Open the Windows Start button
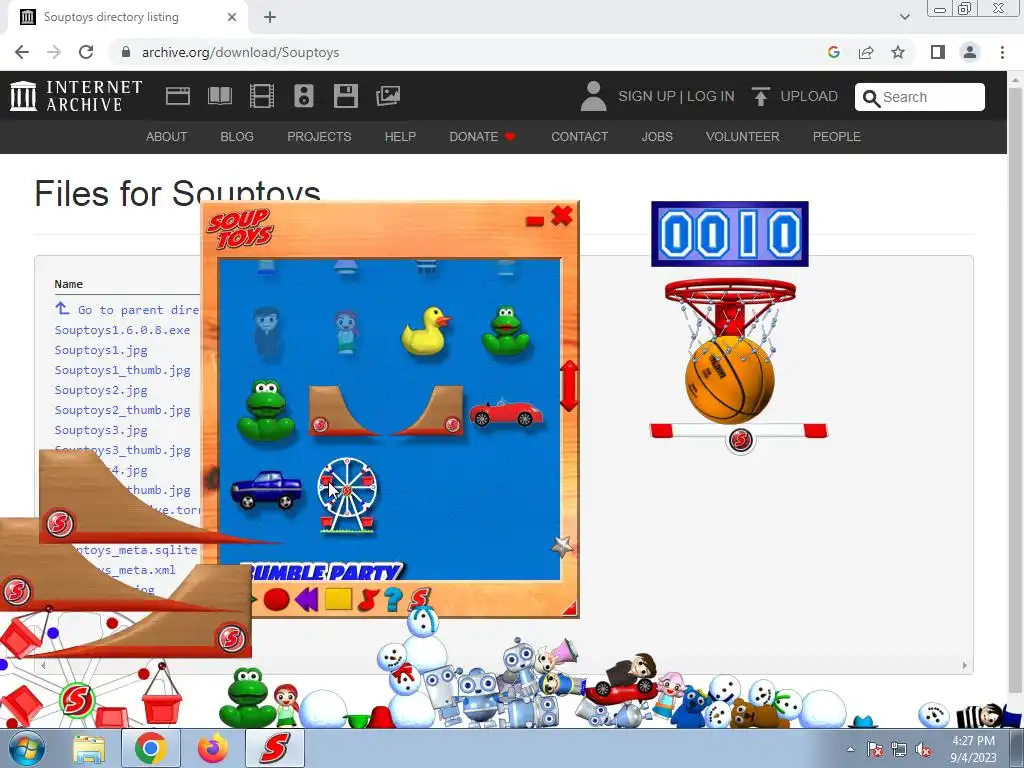Screen dimensions: 1024x768 [27, 748]
